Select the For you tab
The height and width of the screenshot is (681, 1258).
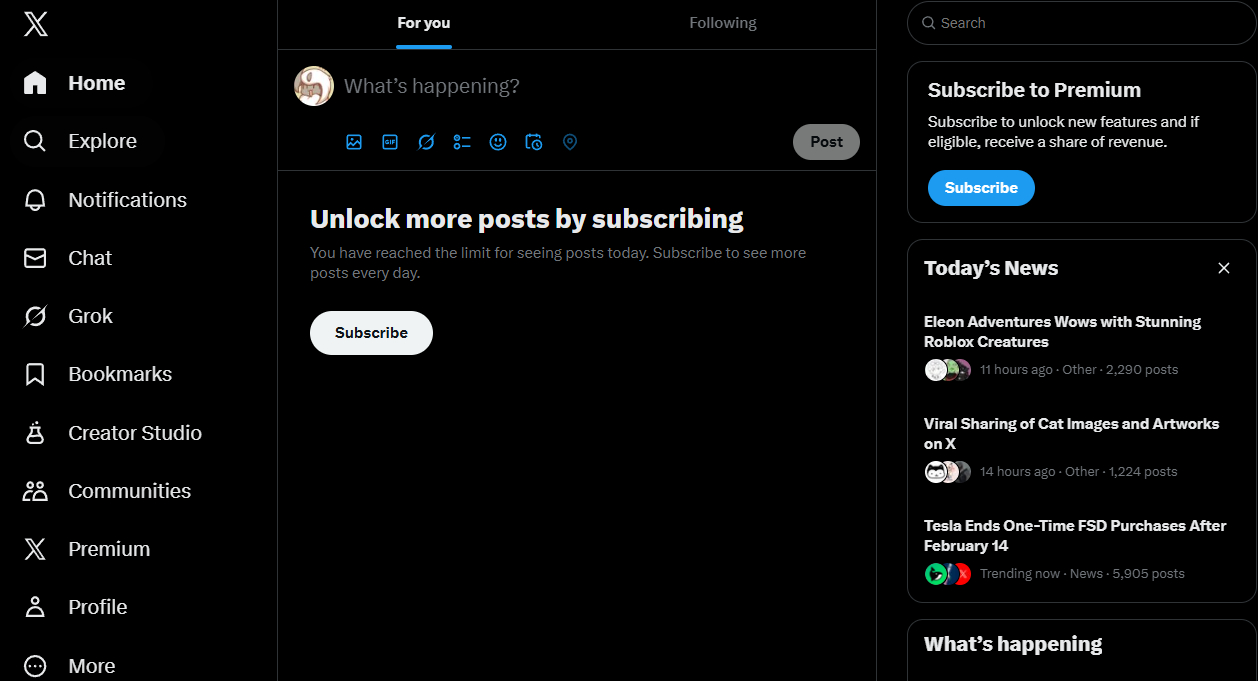[x=424, y=23]
